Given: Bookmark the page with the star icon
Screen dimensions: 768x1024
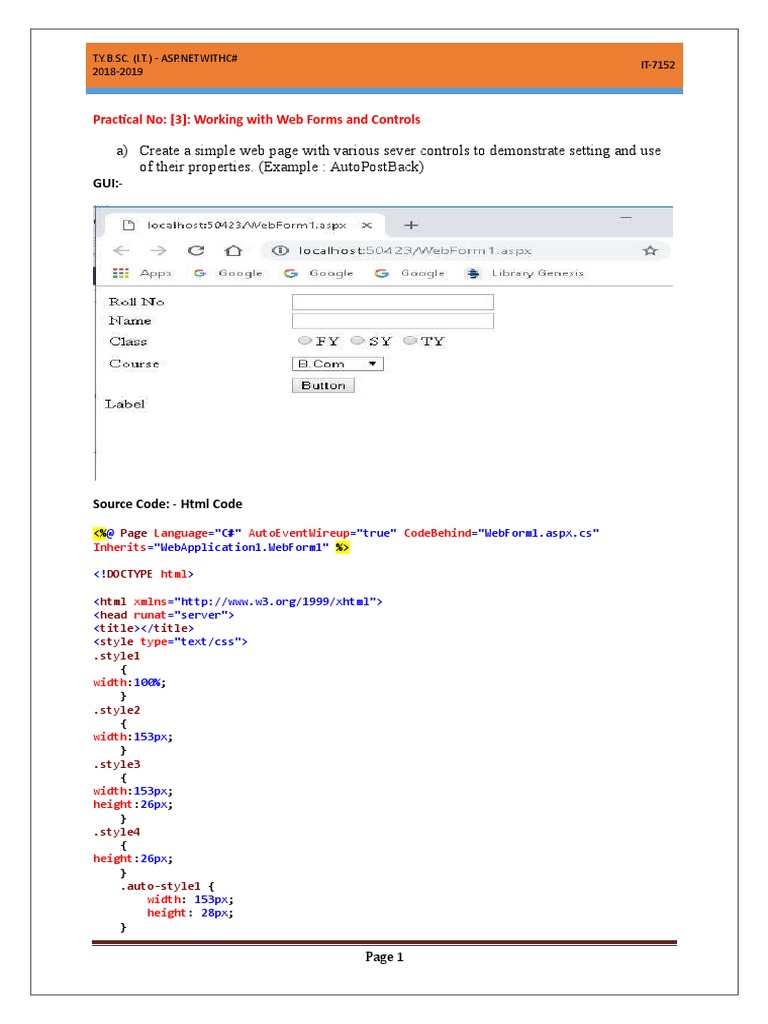Looking at the screenshot, I should click(650, 251).
